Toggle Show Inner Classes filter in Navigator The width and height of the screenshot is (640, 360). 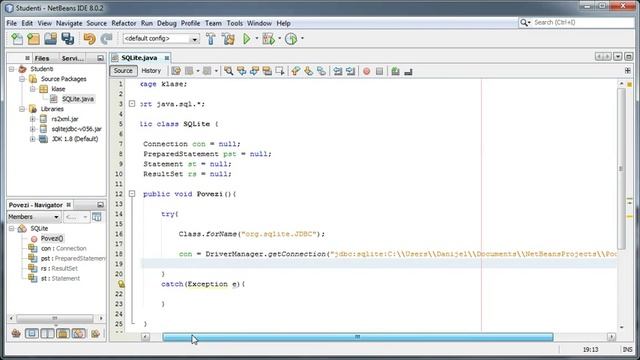pos(79,333)
